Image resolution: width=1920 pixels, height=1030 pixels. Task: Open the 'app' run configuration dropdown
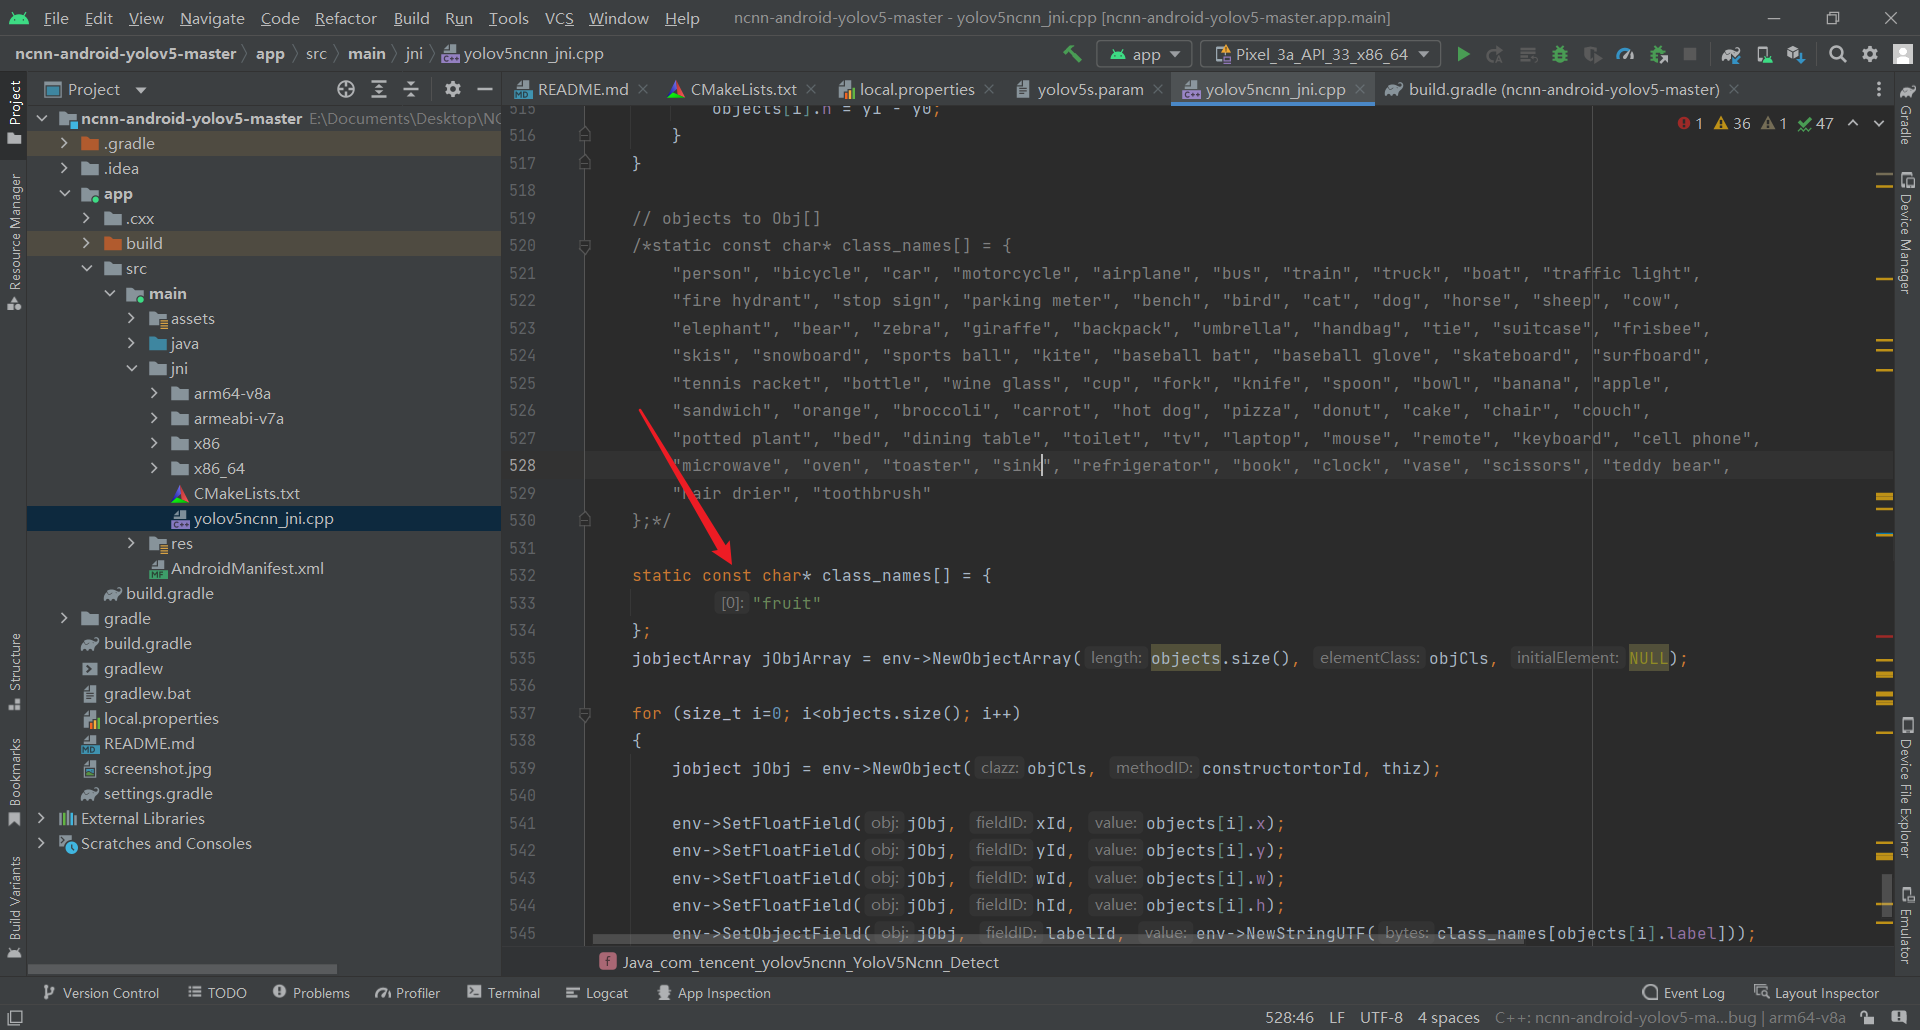(x=1144, y=54)
